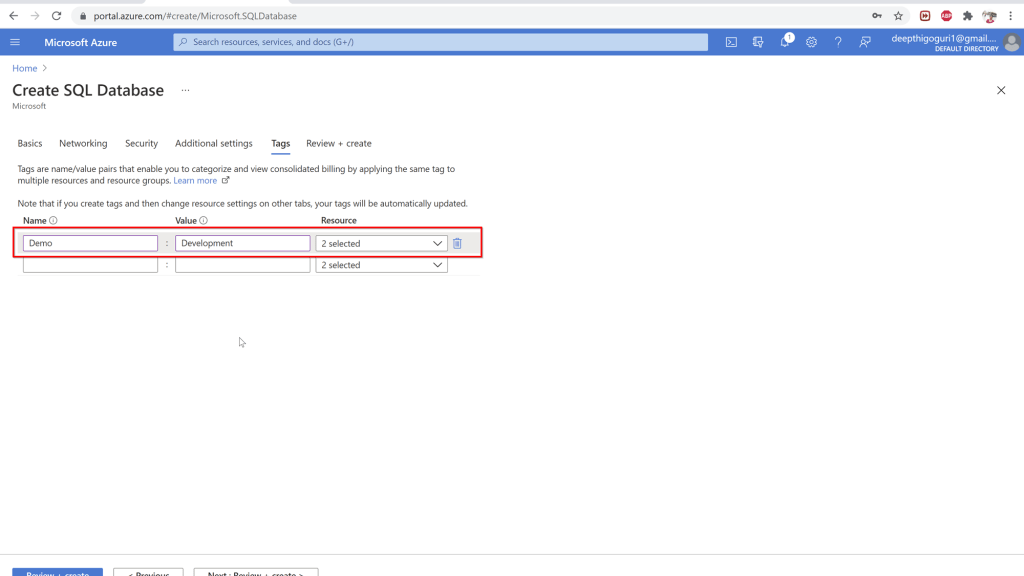
Task: Open the notifications bell
Action: coord(785,42)
